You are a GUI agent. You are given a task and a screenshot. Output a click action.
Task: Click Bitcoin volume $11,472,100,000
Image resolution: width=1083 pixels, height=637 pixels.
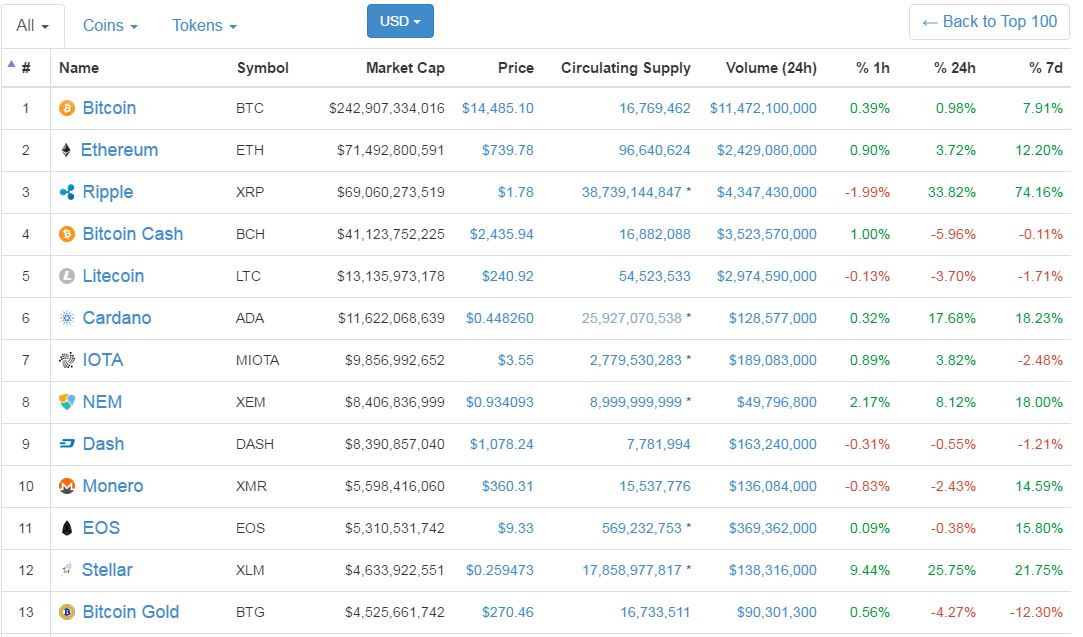pos(763,108)
